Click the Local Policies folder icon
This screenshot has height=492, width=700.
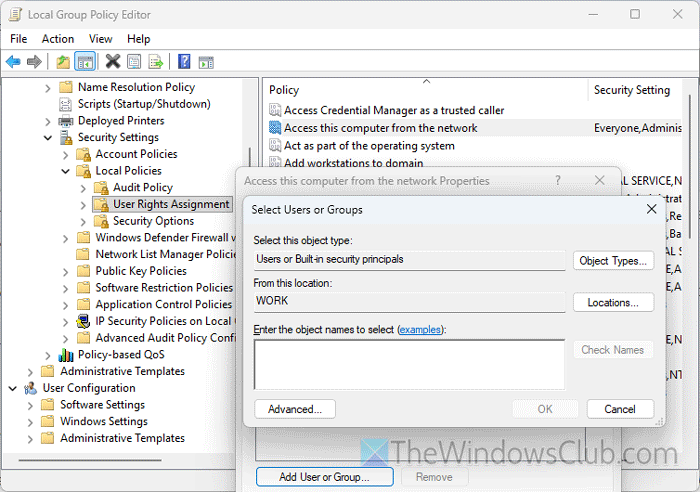[83, 171]
